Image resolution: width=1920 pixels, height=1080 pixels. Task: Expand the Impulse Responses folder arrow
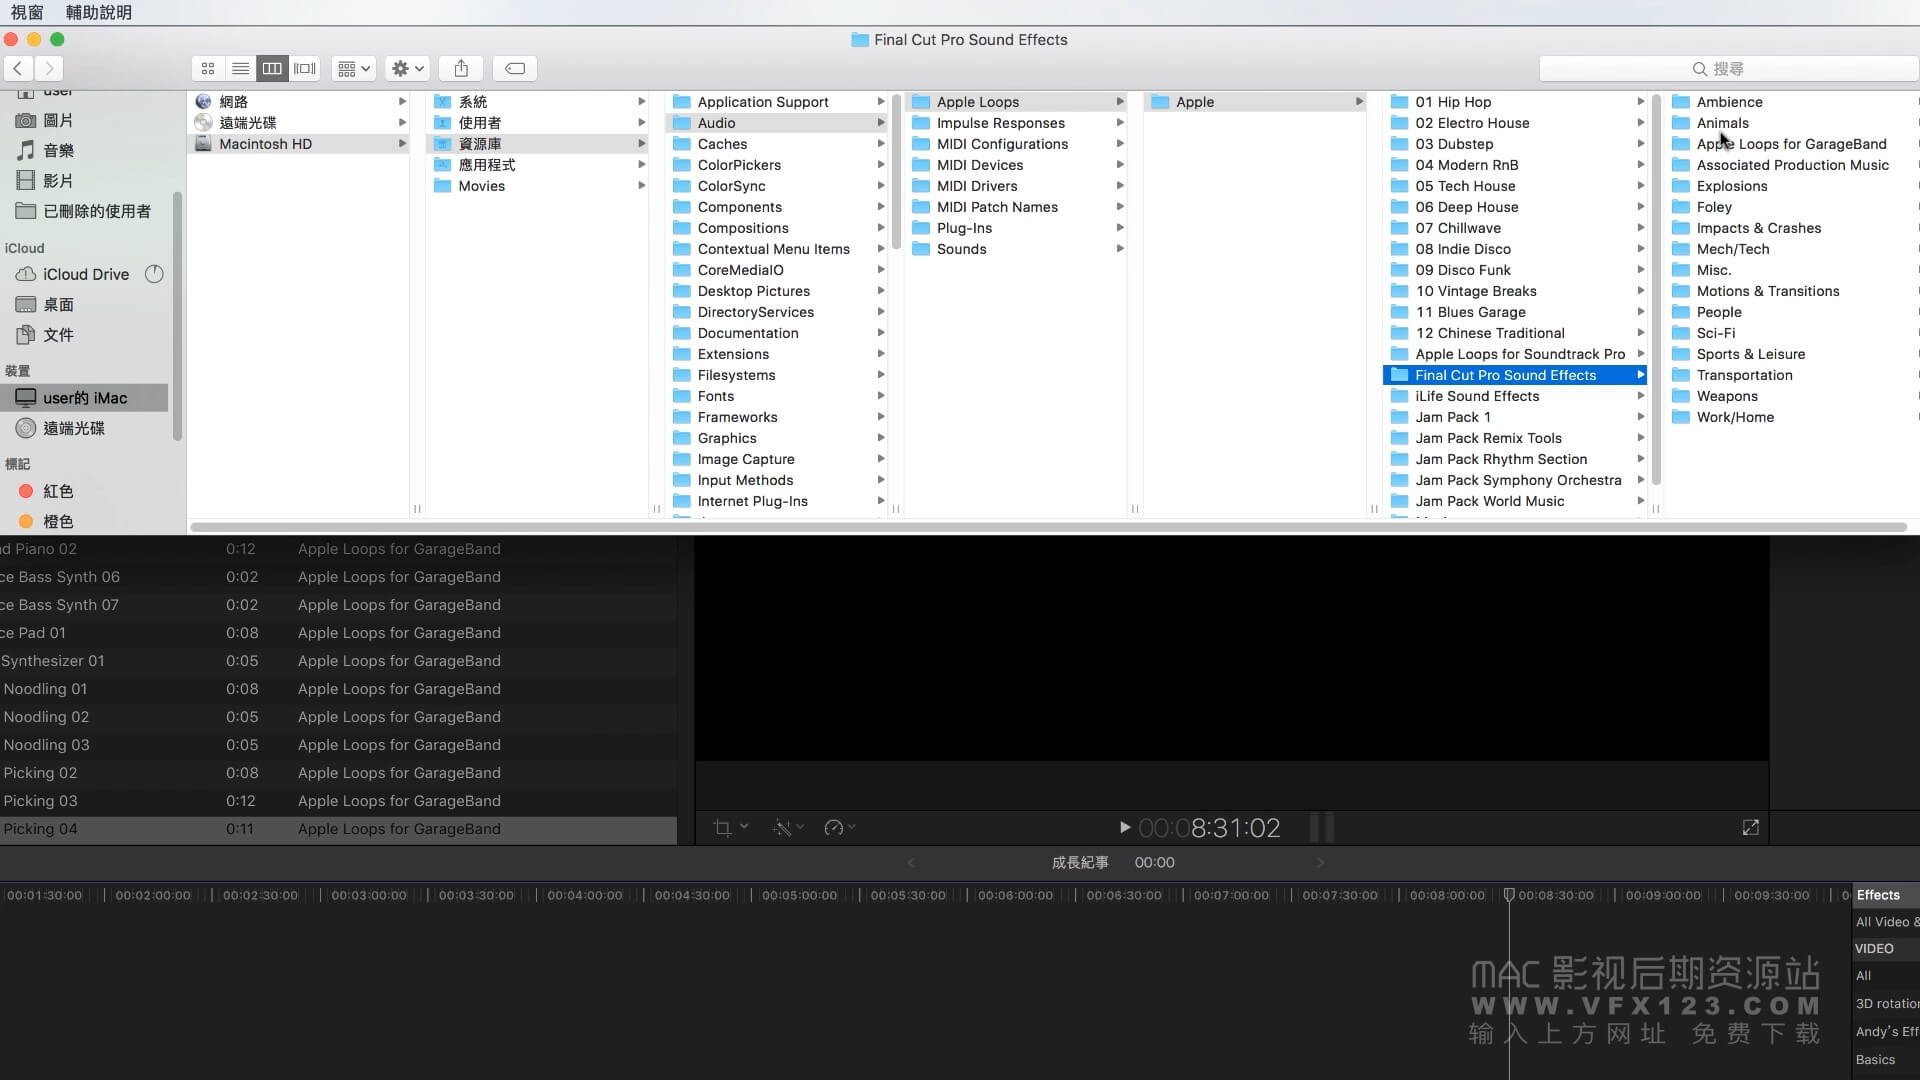tap(1120, 123)
